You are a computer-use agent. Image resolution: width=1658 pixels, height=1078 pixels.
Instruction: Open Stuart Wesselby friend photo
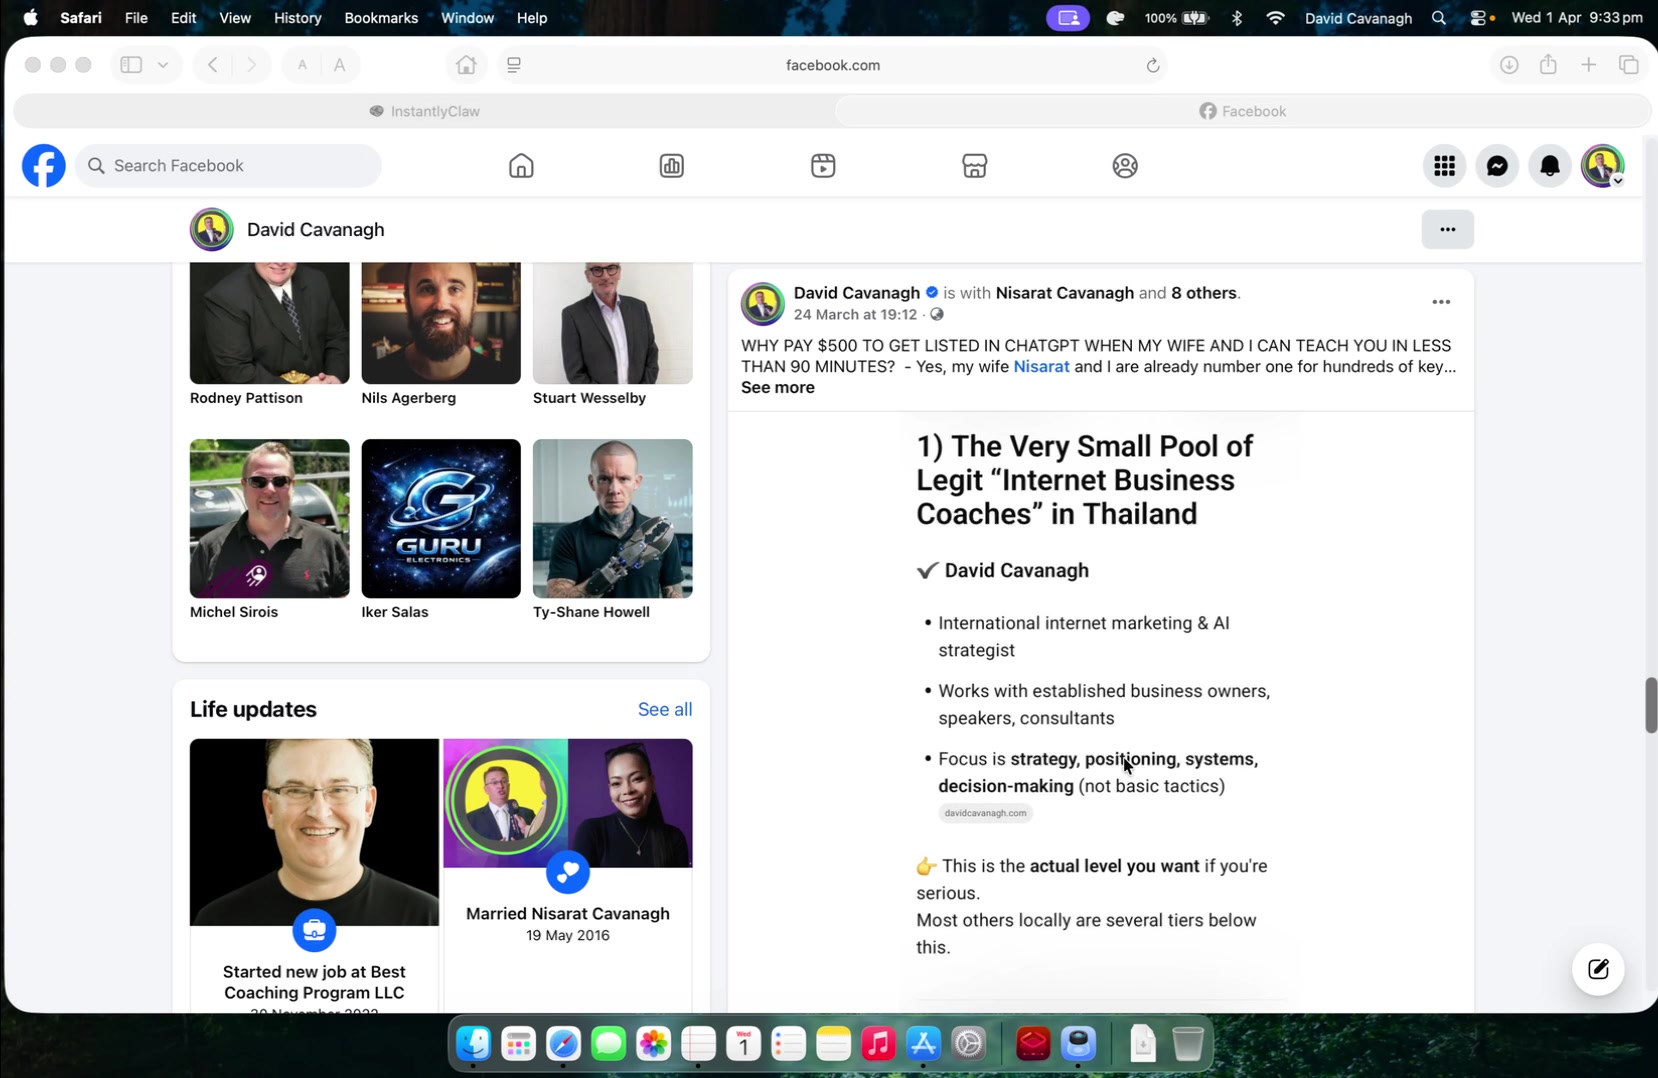tap(613, 323)
